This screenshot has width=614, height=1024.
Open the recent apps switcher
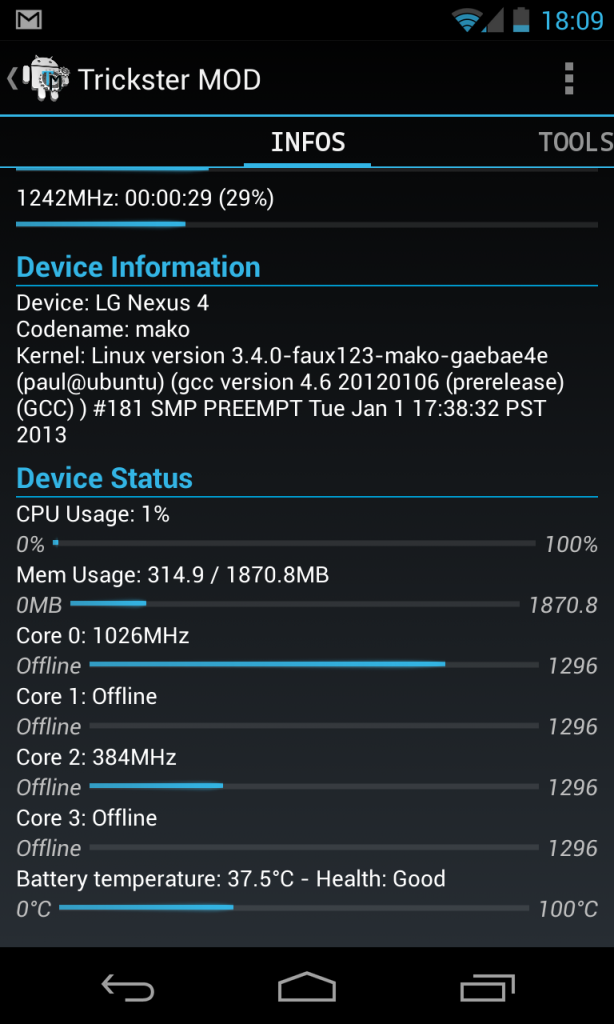point(487,988)
